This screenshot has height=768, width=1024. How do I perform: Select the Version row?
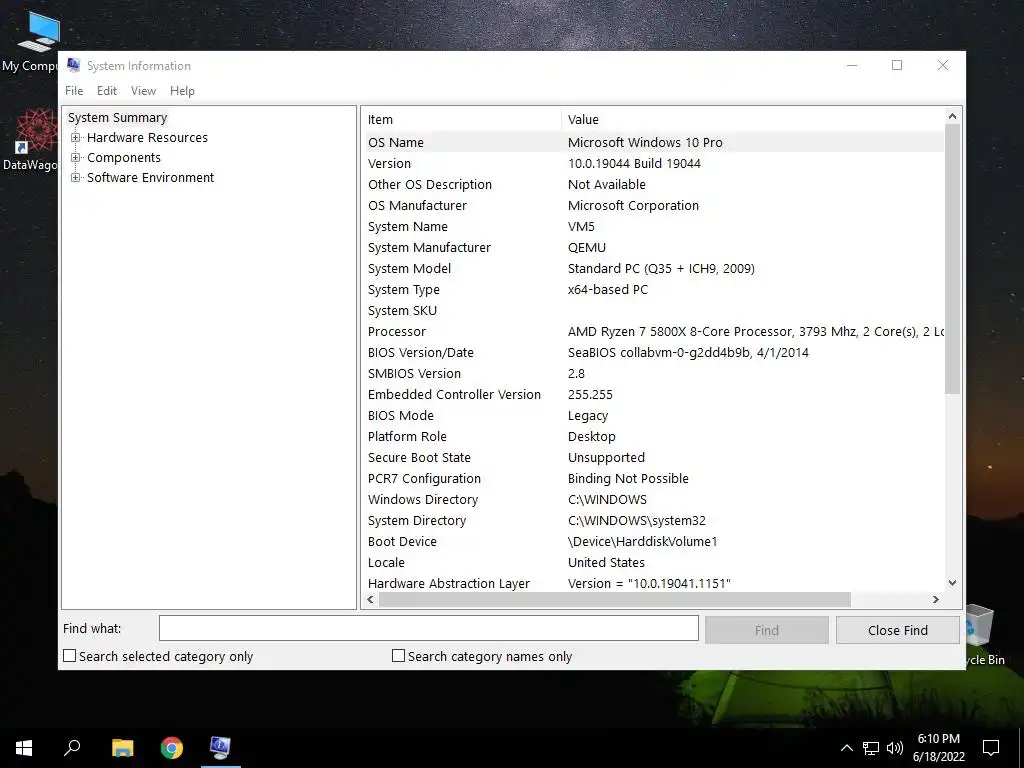pos(653,163)
